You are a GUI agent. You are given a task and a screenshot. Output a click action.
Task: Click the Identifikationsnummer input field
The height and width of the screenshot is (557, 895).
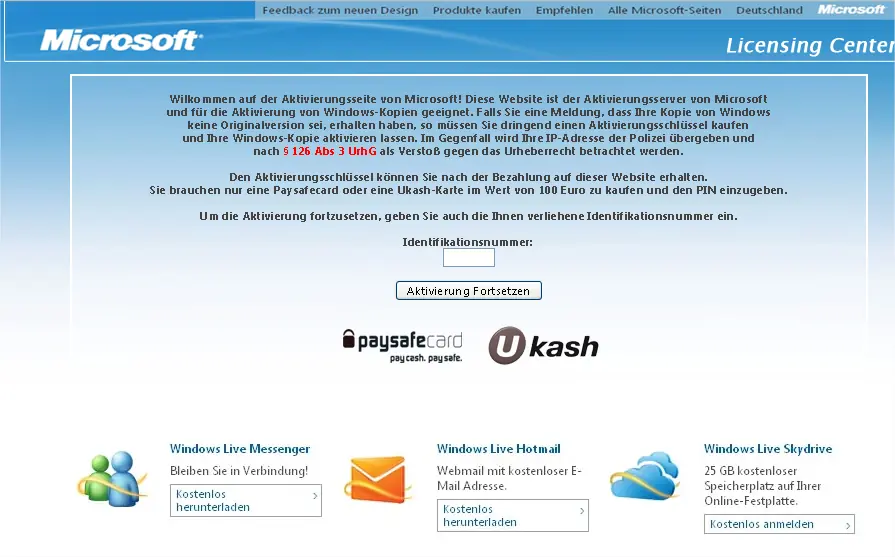(x=469, y=257)
